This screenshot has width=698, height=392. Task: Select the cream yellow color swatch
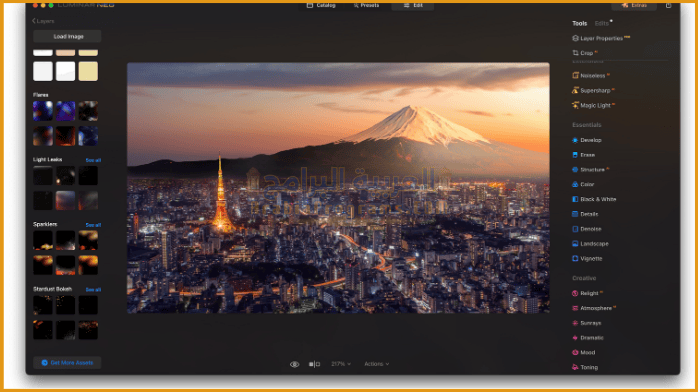click(88, 71)
